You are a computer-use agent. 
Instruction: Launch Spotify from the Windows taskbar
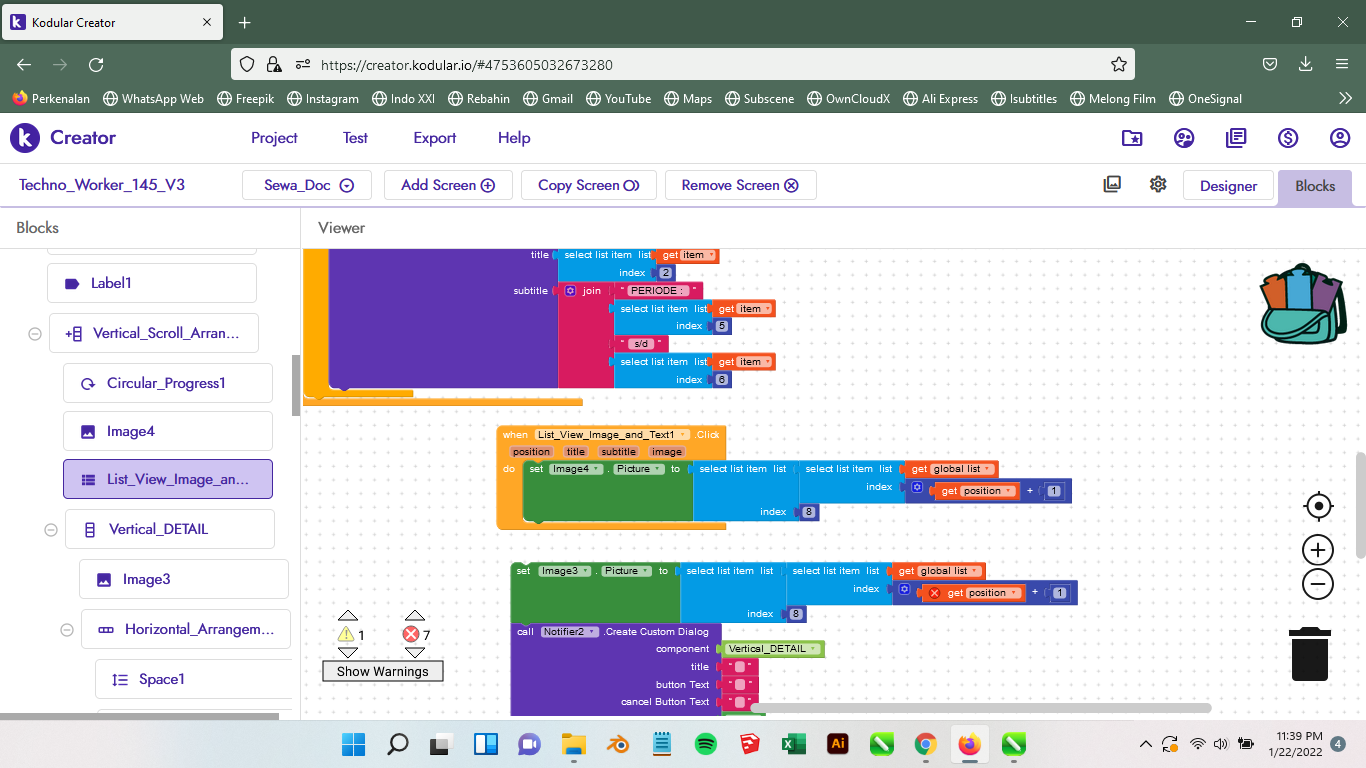coord(705,744)
